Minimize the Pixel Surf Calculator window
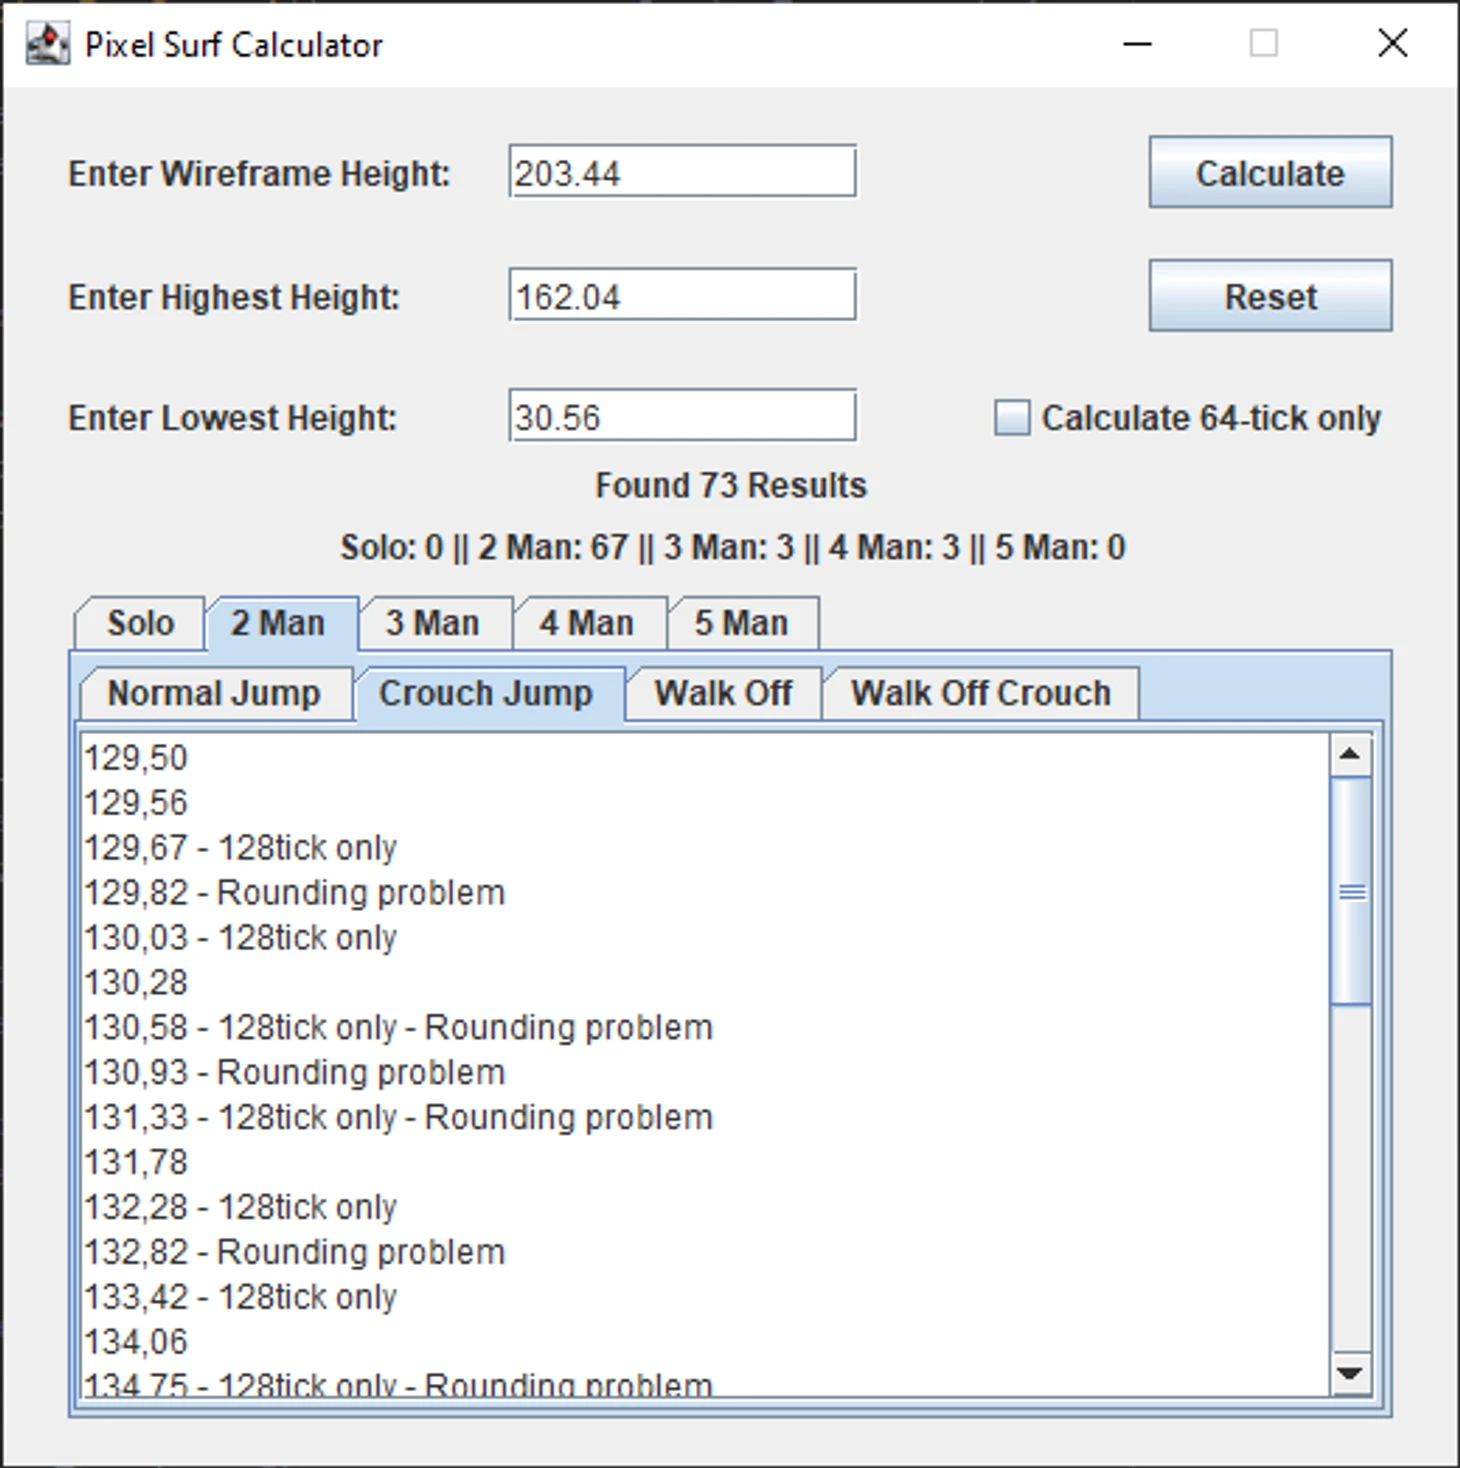The height and width of the screenshot is (1468, 1460). (x=1137, y=44)
